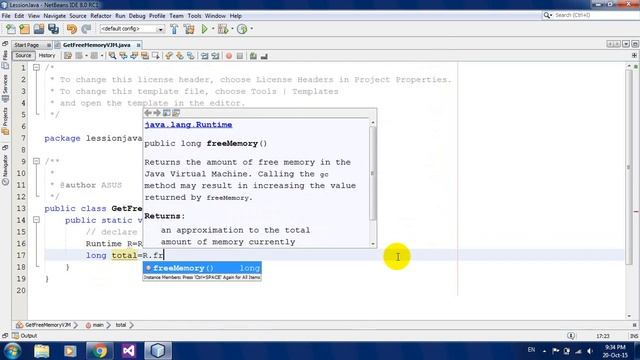The width and height of the screenshot is (640, 360).
Task: Click the New File toolbar icon
Action: [x=11, y=29]
